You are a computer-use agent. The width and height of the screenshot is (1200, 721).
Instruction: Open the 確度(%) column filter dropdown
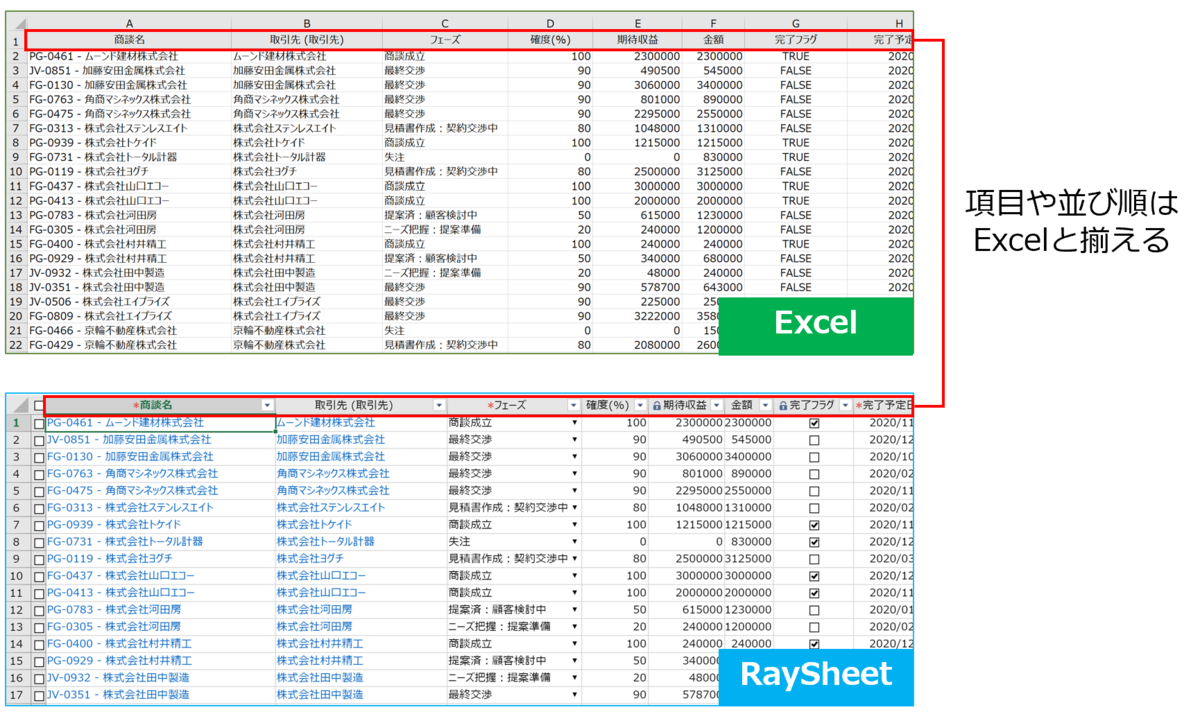[640, 404]
